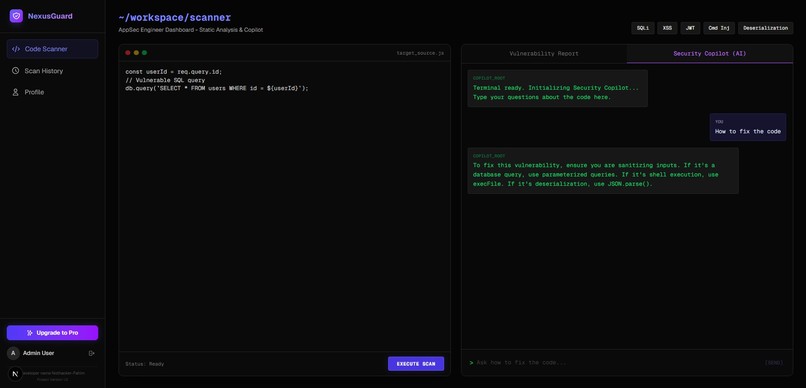Click the red dot in the editor header
The width and height of the screenshot is (806, 388).
(x=128, y=53)
